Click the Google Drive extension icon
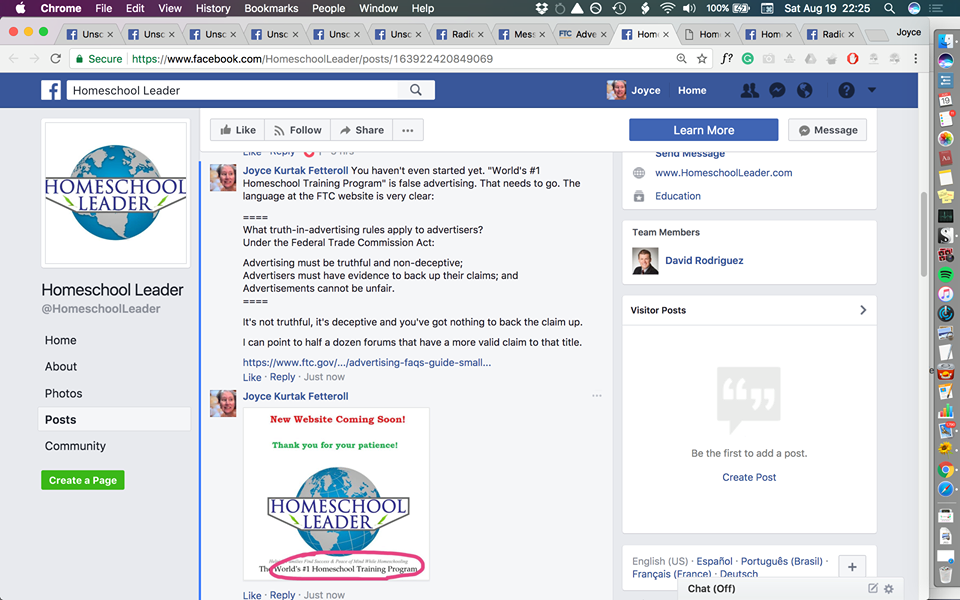The width and height of the screenshot is (960, 600). (x=810, y=59)
